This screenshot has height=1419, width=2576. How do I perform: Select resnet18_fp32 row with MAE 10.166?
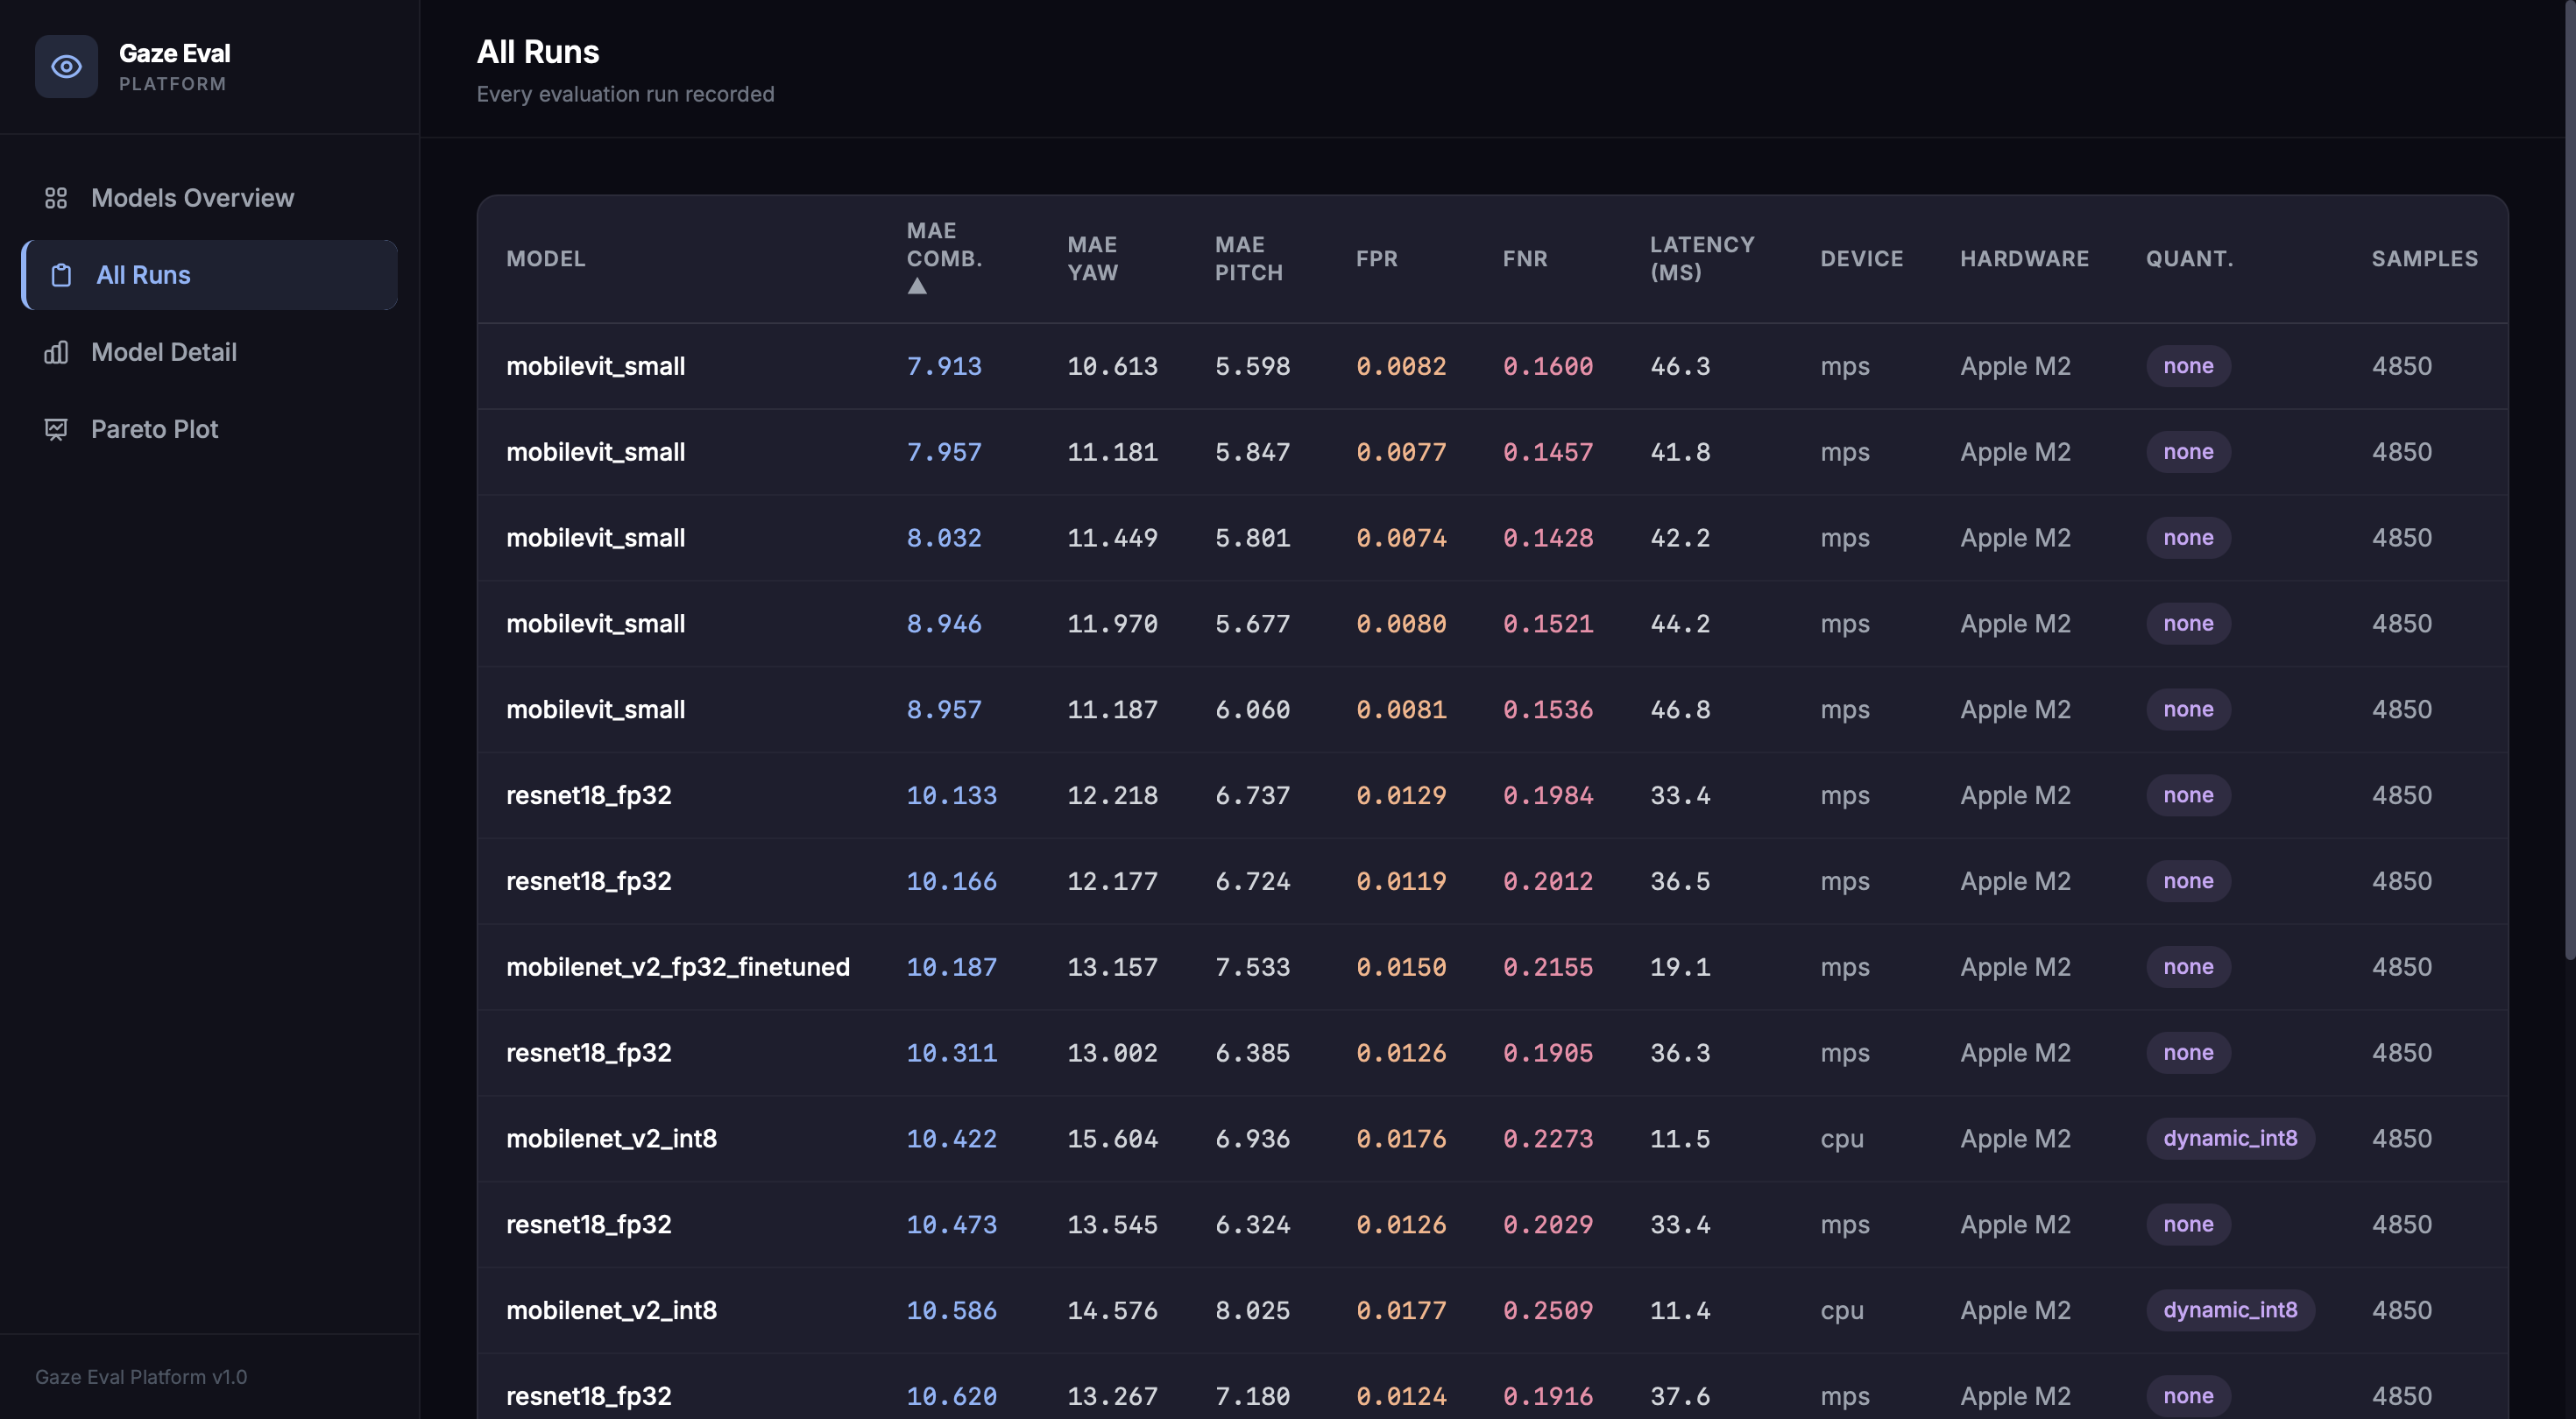[1492, 882]
